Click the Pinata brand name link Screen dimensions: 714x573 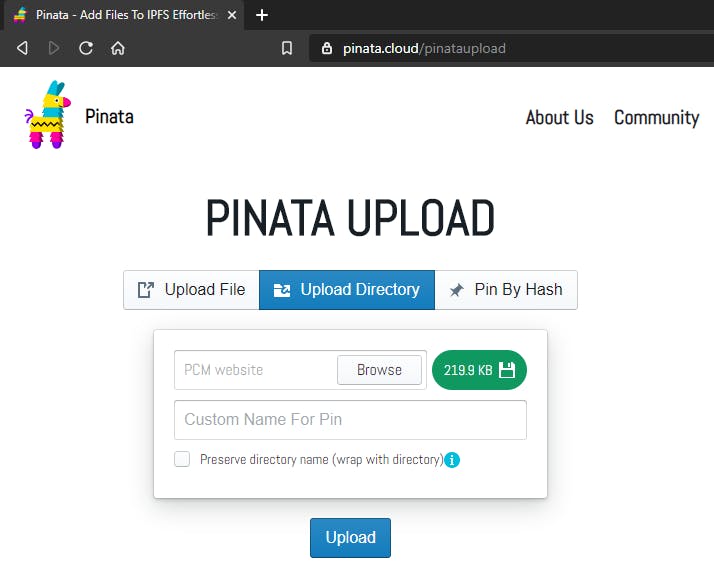coord(109,117)
